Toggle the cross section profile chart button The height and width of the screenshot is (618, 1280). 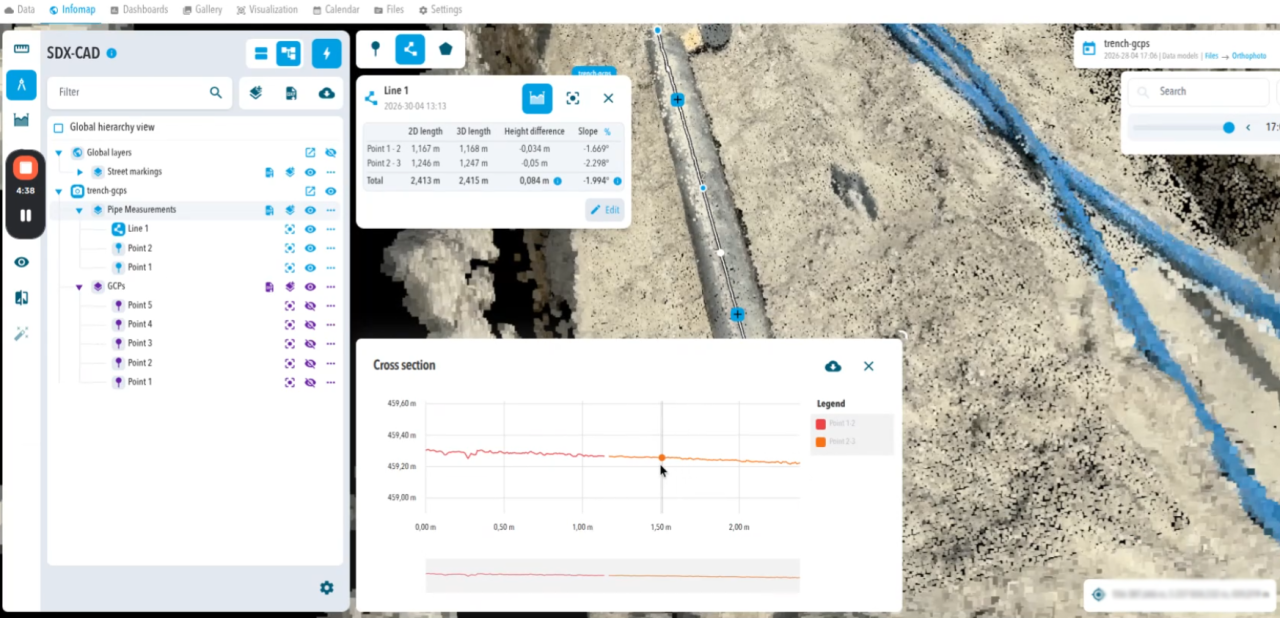point(537,98)
